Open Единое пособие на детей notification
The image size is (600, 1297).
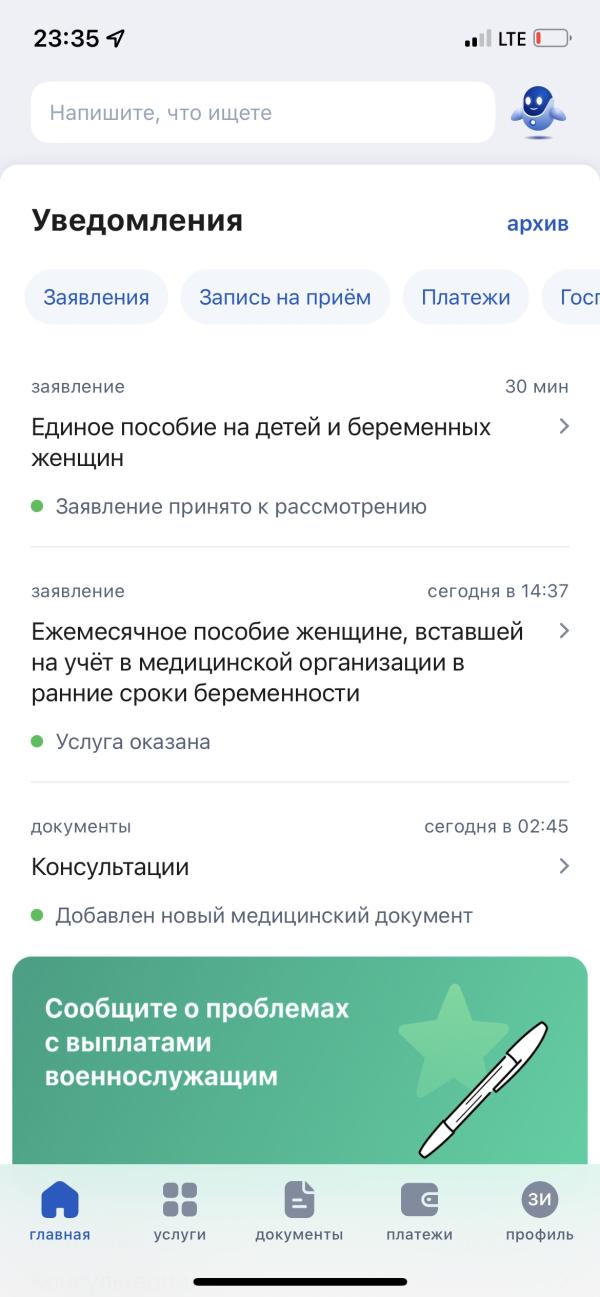(300, 448)
